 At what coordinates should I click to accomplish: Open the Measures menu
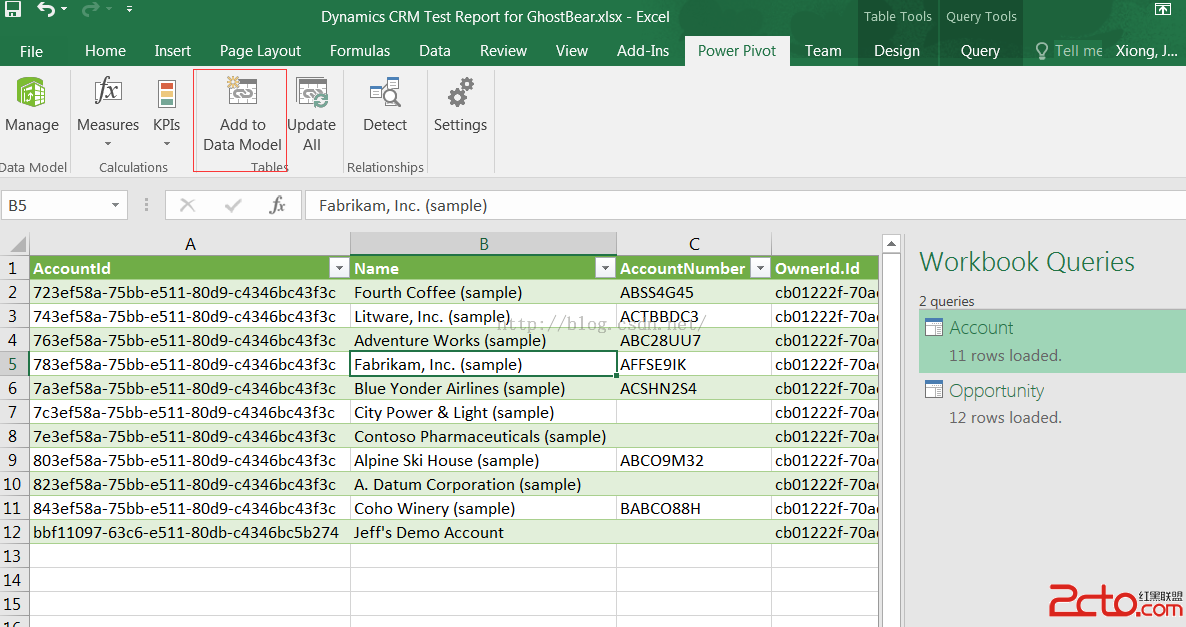pos(108,112)
